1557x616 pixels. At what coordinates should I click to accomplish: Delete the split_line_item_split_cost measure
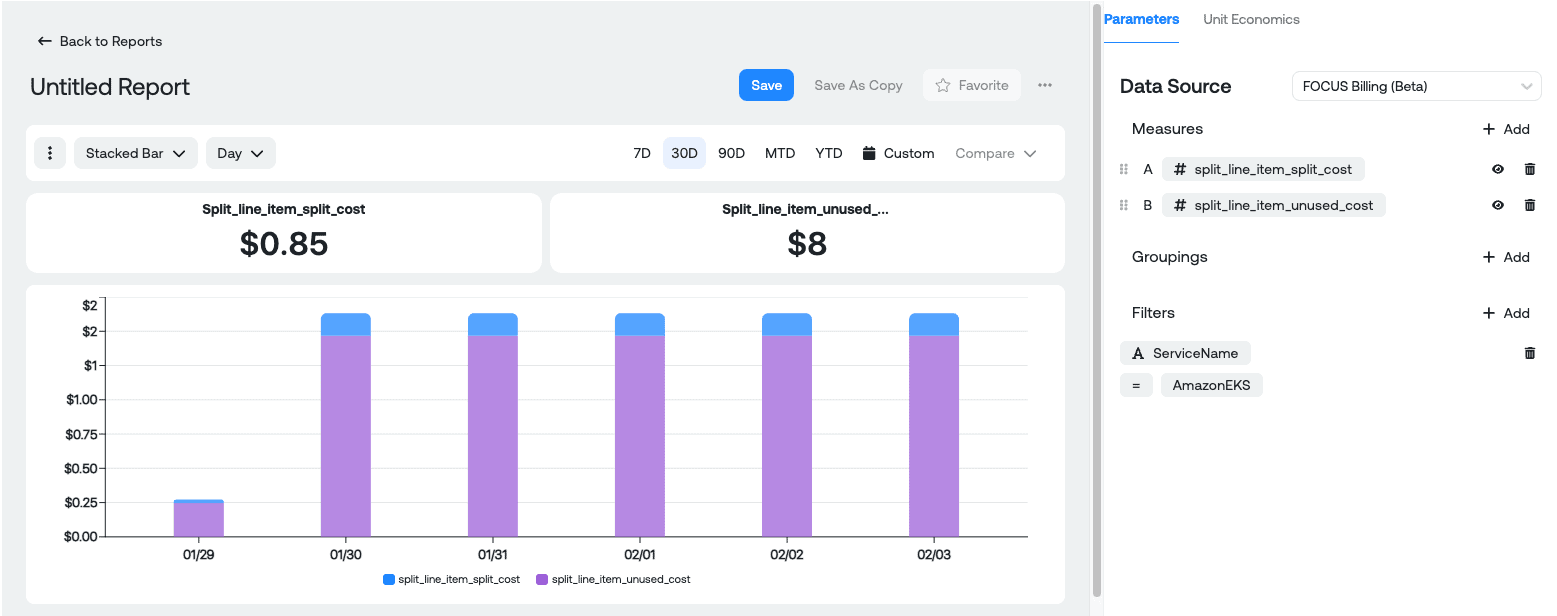click(x=1529, y=169)
